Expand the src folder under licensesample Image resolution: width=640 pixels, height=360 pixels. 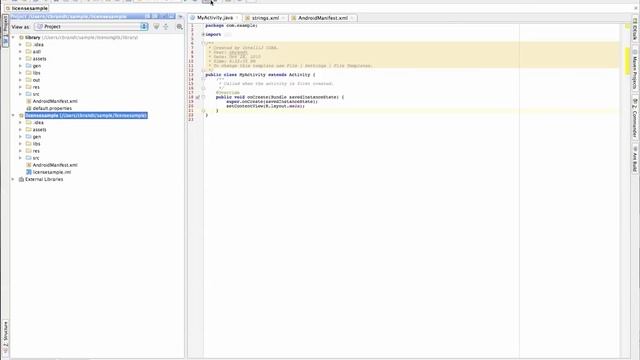point(20,158)
